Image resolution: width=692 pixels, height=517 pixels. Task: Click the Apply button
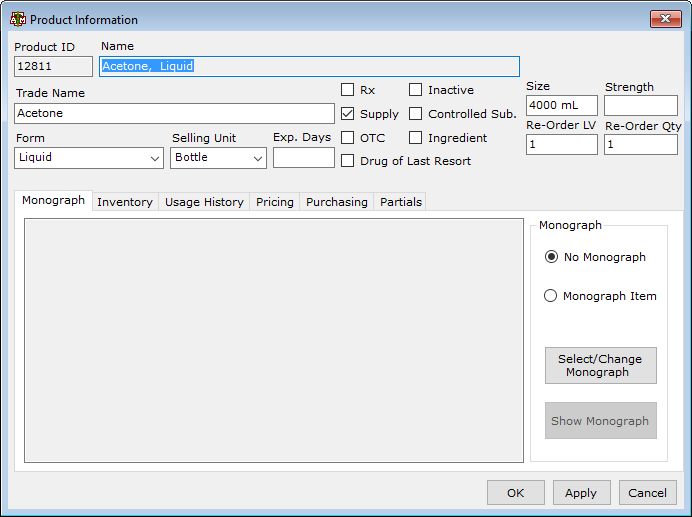pyautogui.click(x=581, y=493)
